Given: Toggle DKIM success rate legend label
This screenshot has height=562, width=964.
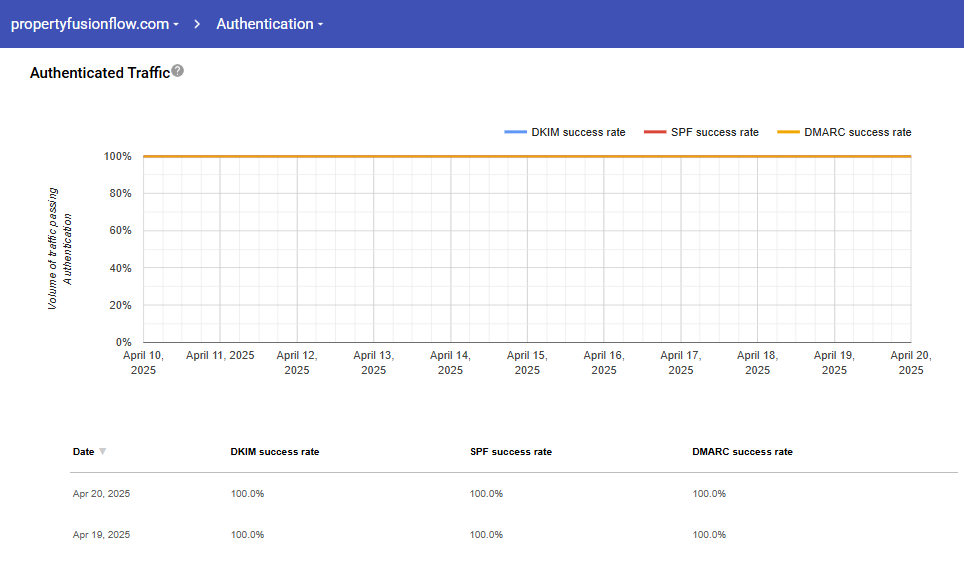Looking at the screenshot, I should (x=578, y=132).
